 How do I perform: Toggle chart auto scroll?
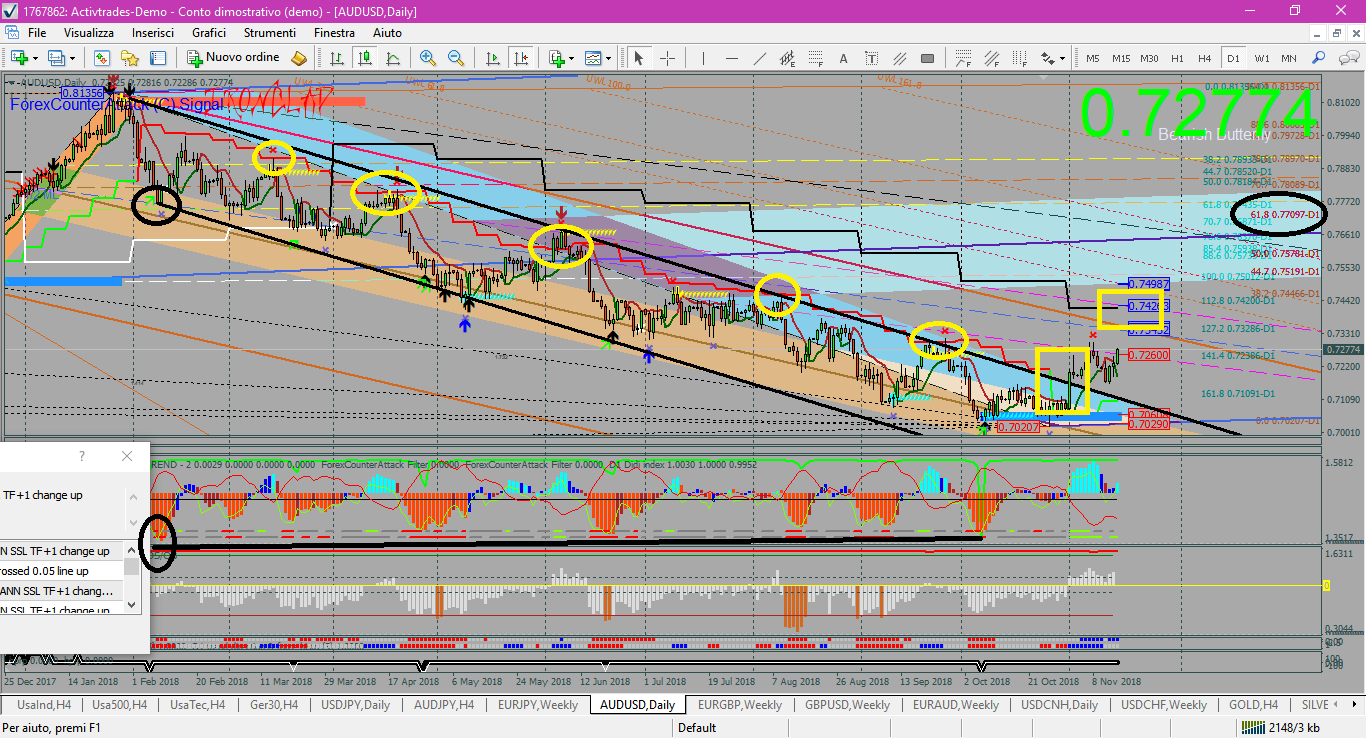(x=493, y=58)
